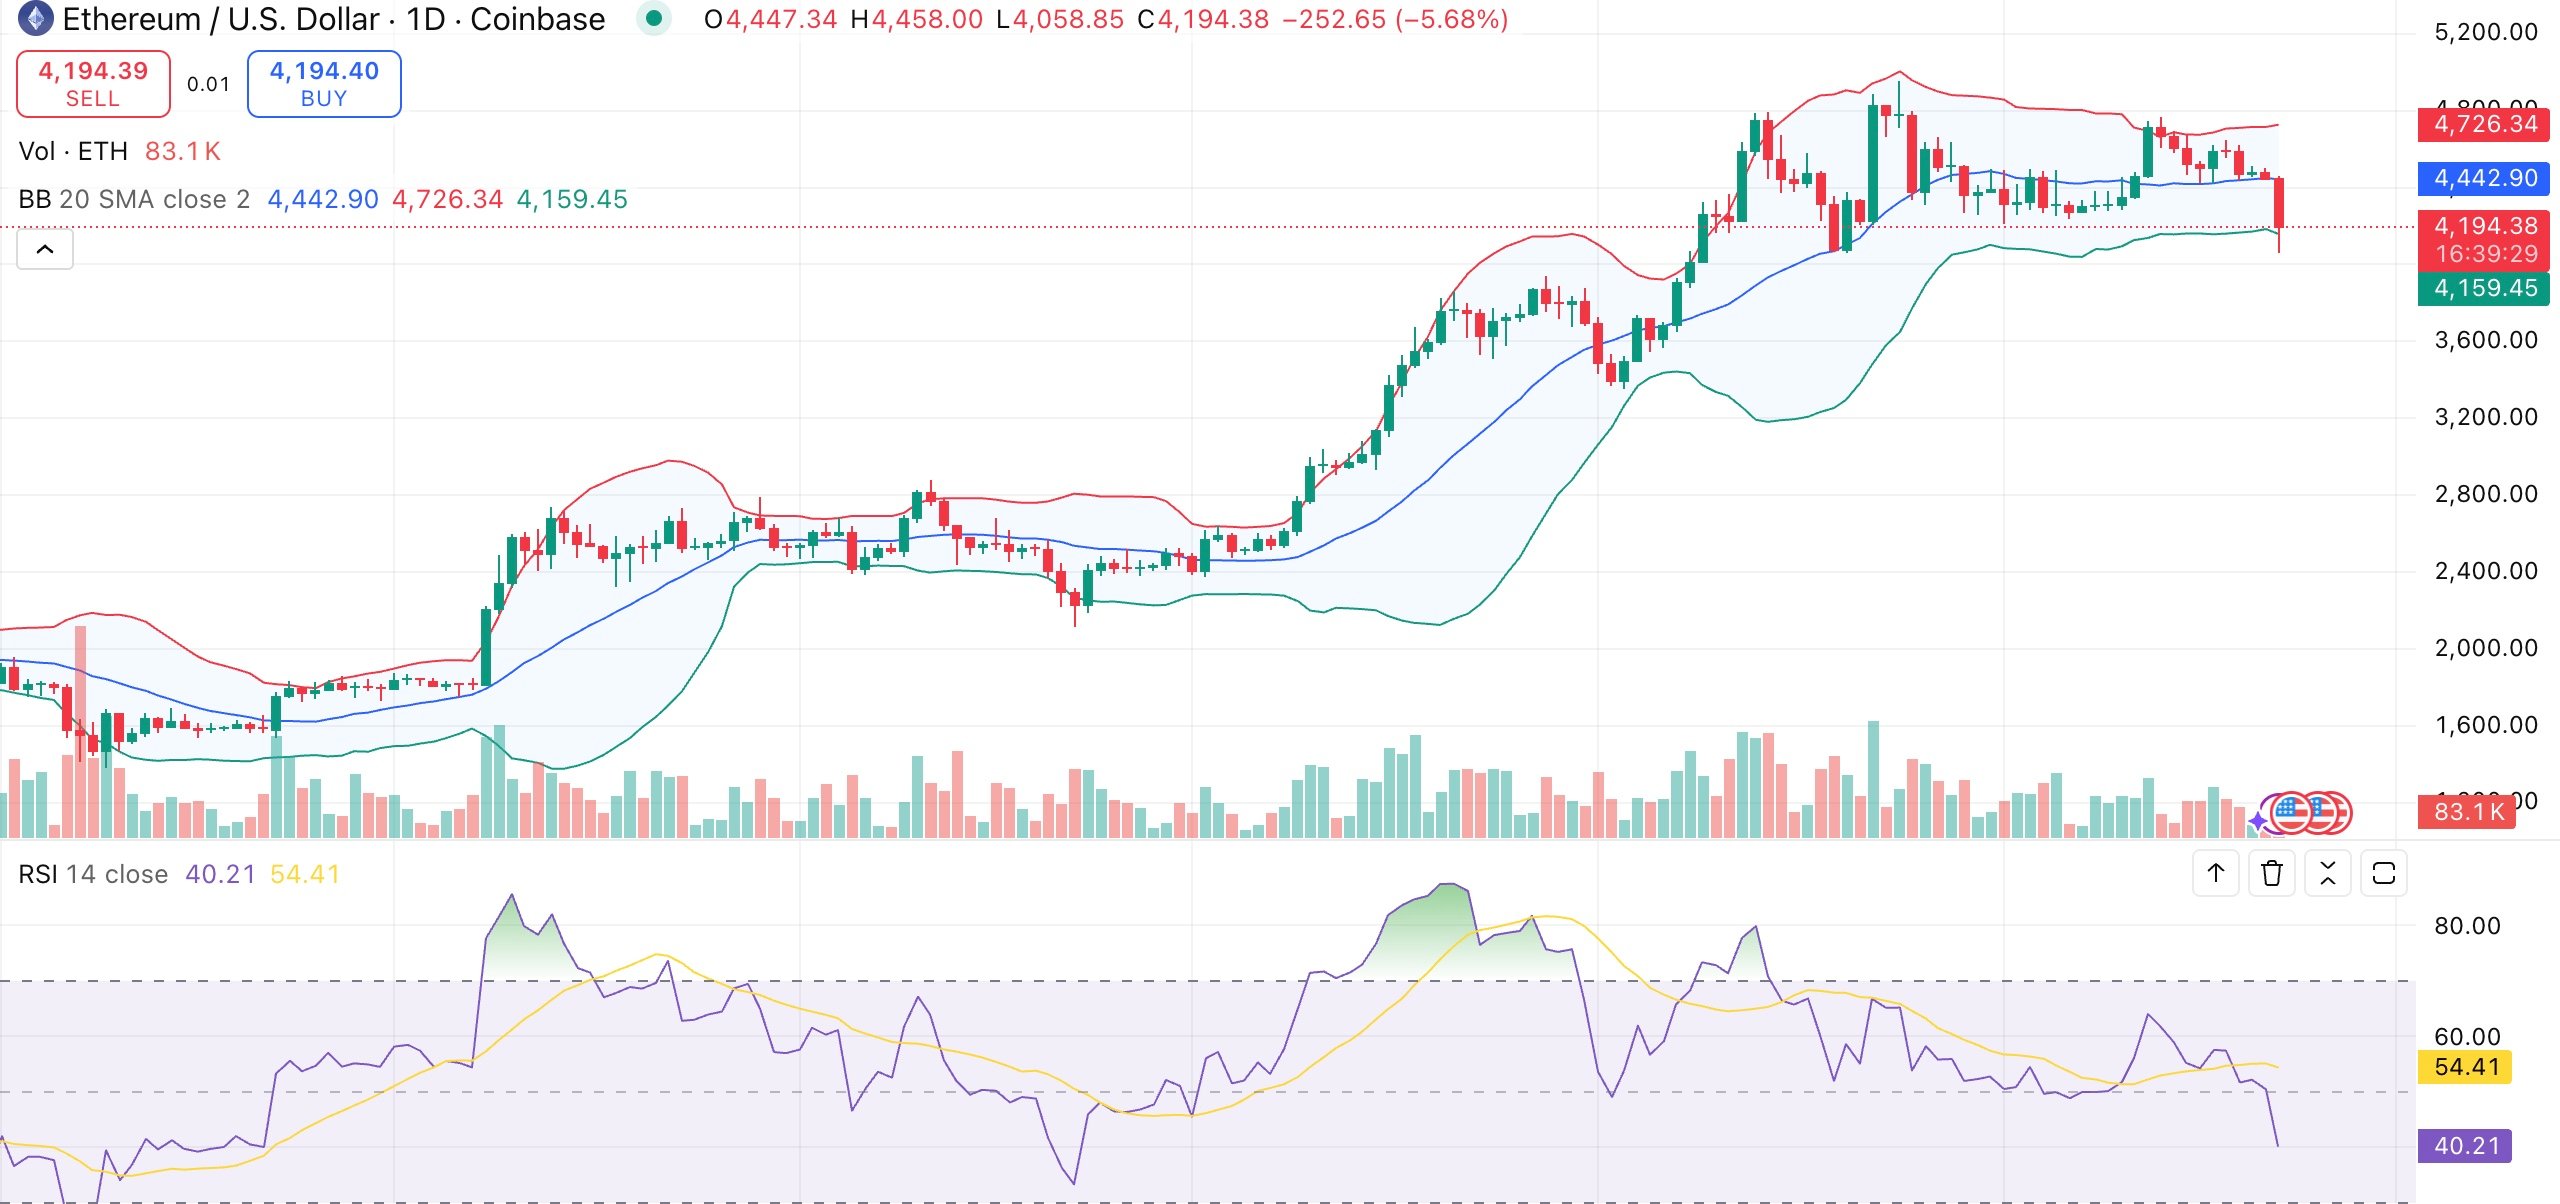Click the green status dot next to OHLC values
Screen dimensions: 2560x1204
click(x=653, y=18)
